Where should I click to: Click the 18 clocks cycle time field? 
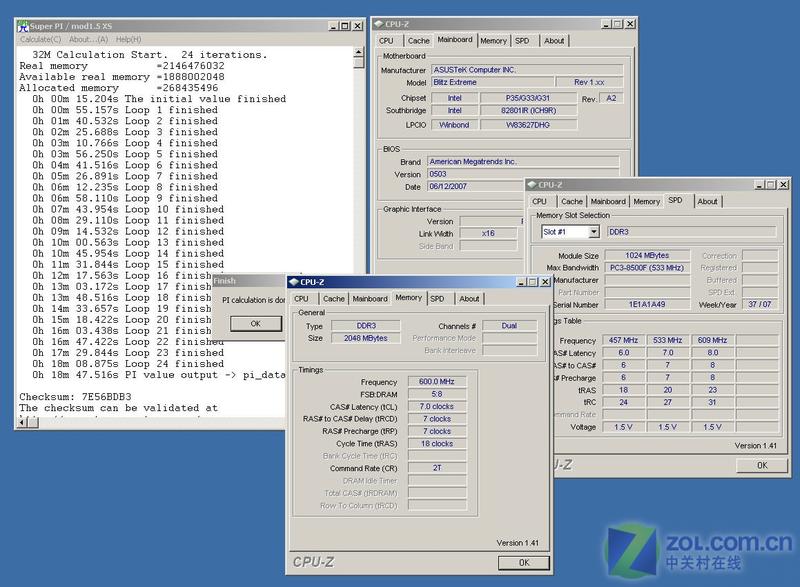point(437,444)
